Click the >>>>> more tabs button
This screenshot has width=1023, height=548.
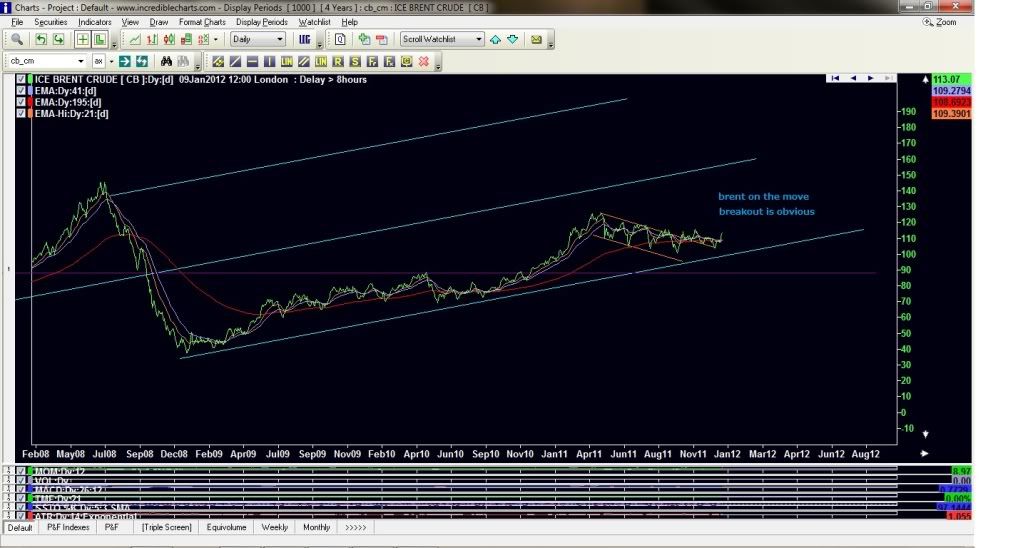[x=356, y=527]
